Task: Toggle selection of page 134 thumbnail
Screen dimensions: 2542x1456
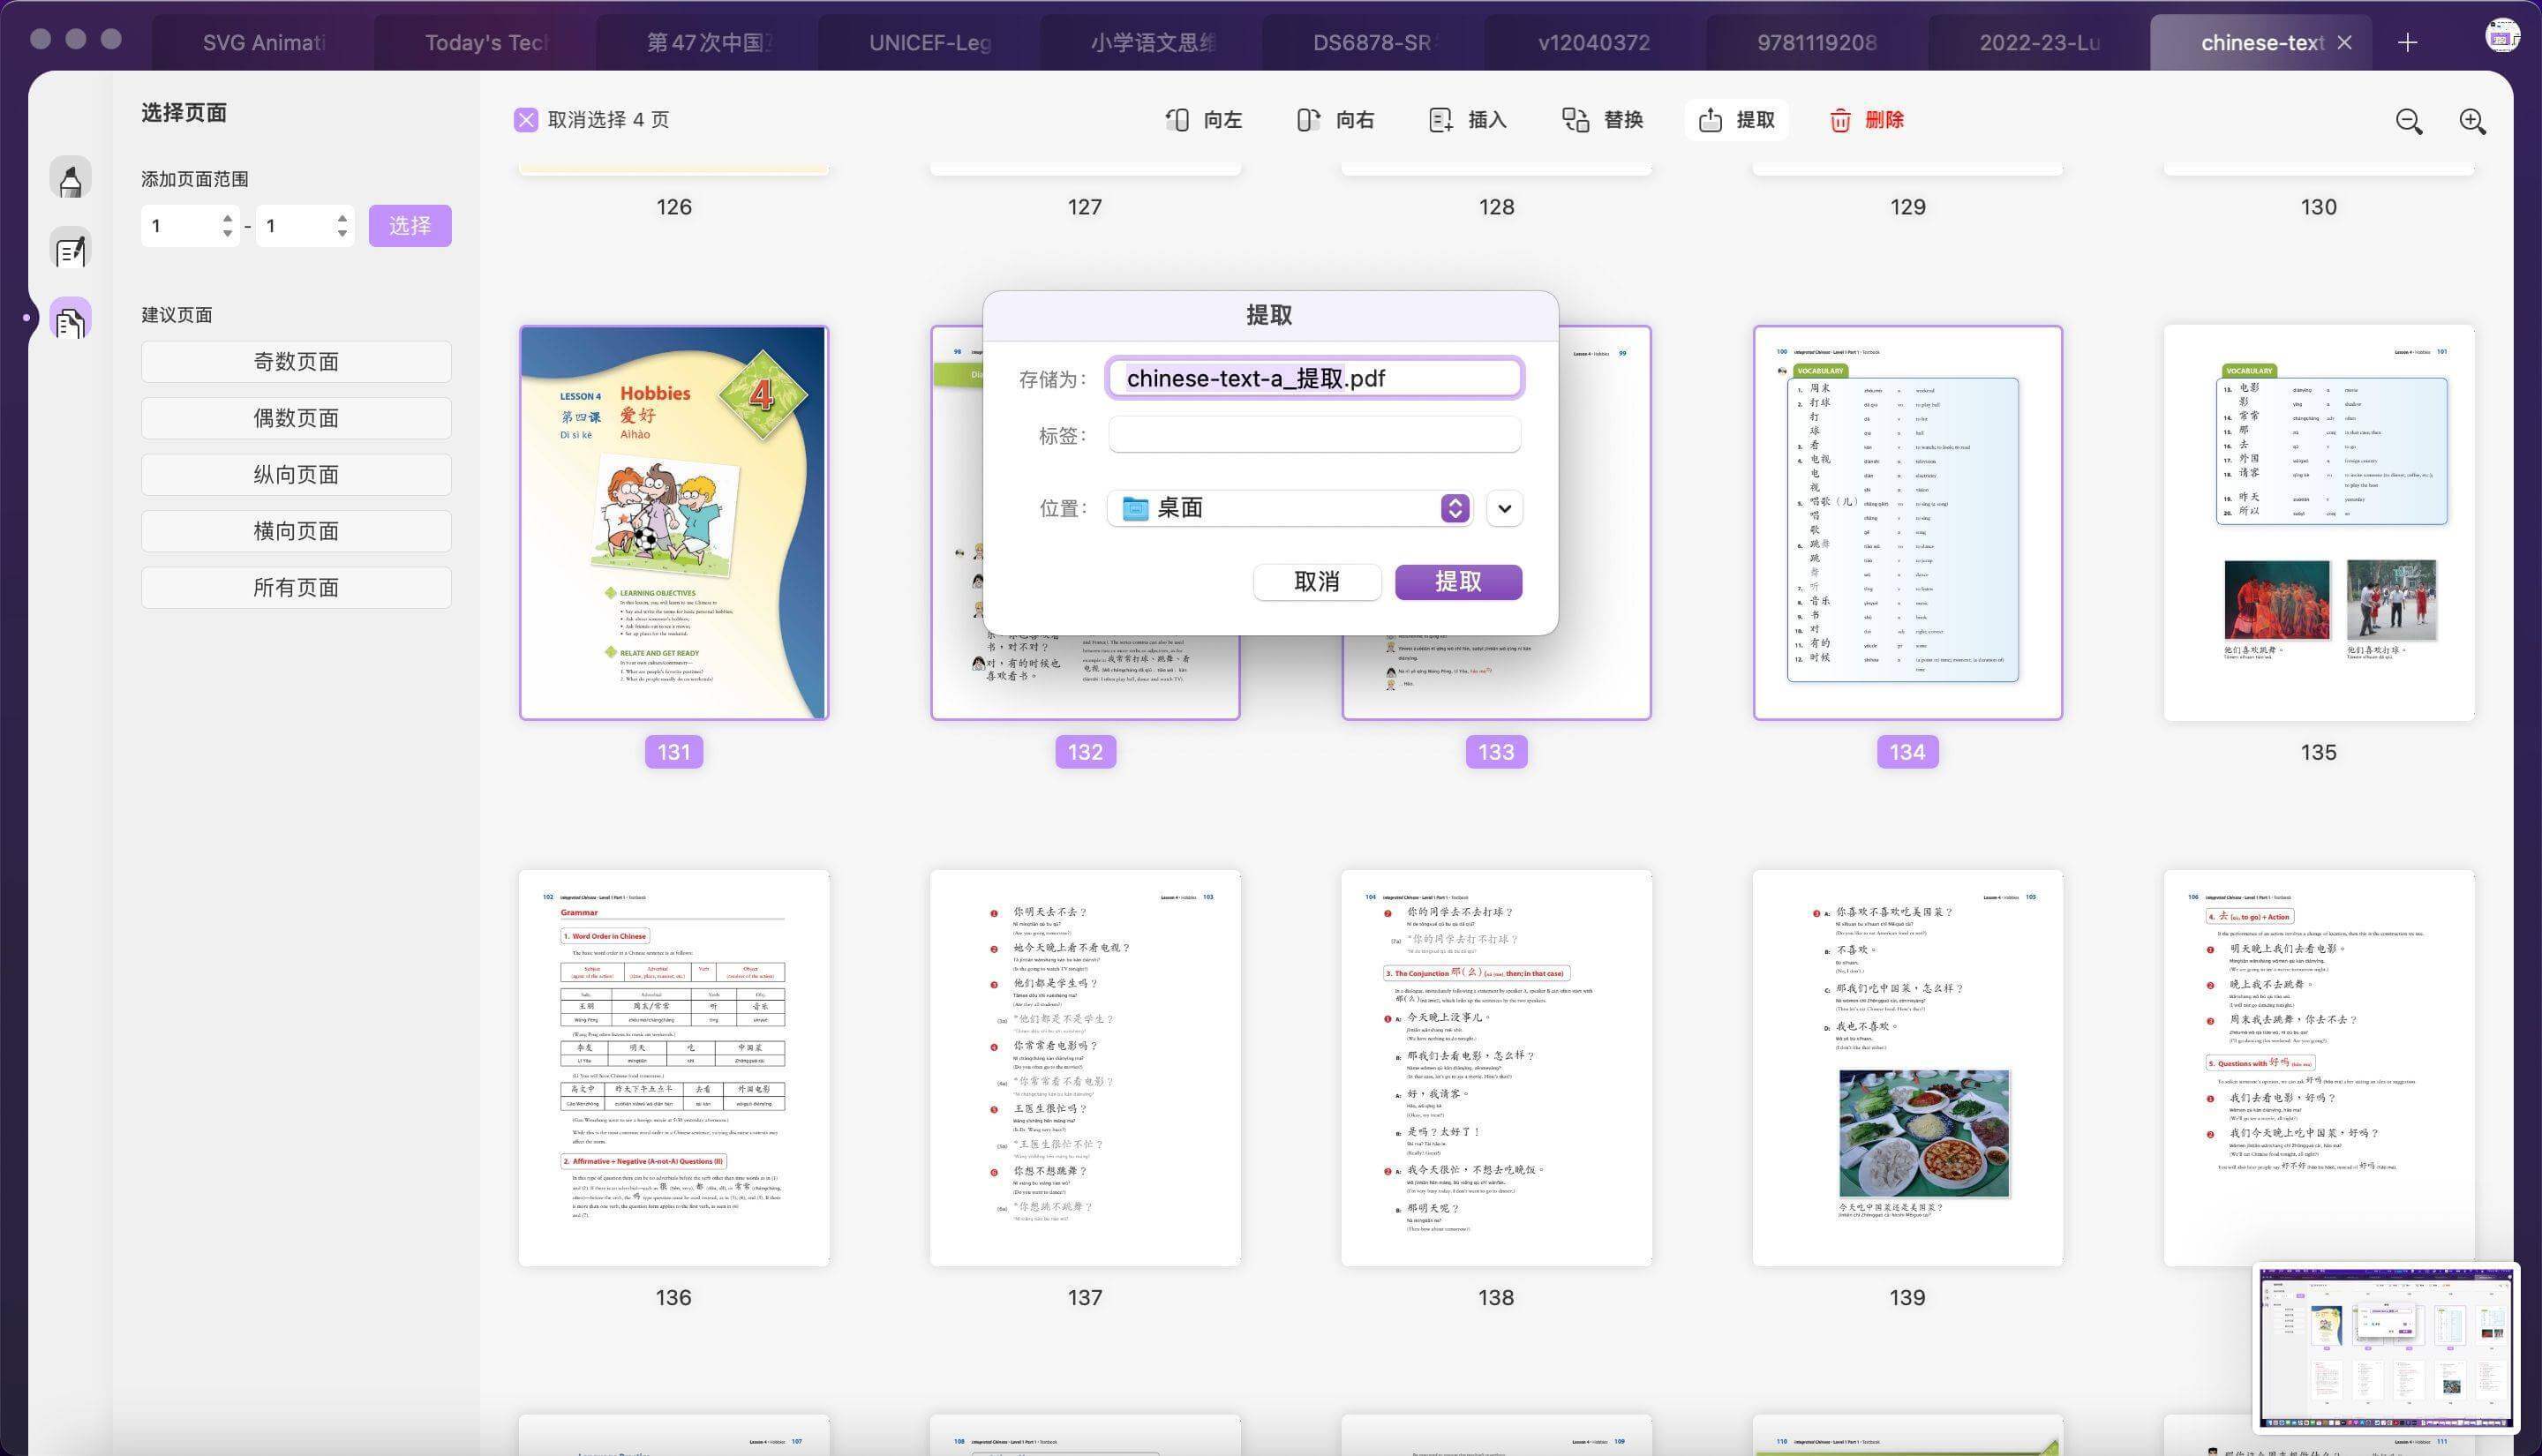Action: click(x=1907, y=522)
